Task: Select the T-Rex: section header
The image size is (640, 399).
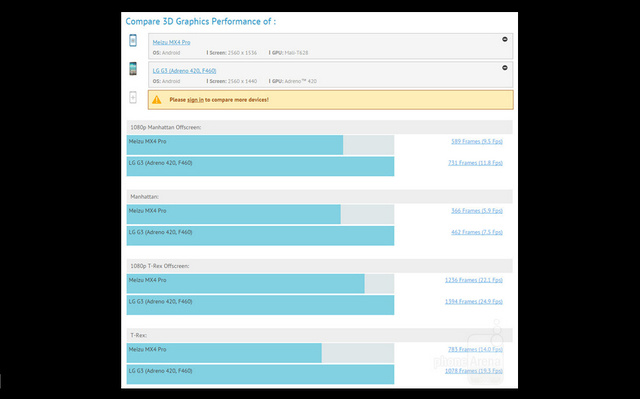Action: point(320,335)
